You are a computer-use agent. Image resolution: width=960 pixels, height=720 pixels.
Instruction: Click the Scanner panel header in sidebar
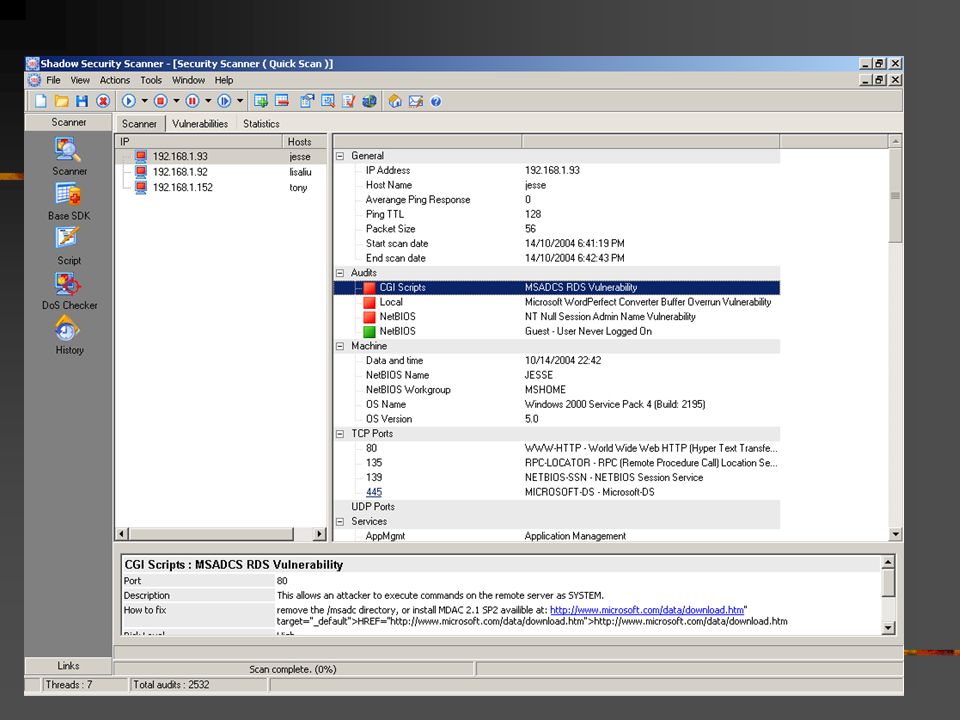(68, 122)
